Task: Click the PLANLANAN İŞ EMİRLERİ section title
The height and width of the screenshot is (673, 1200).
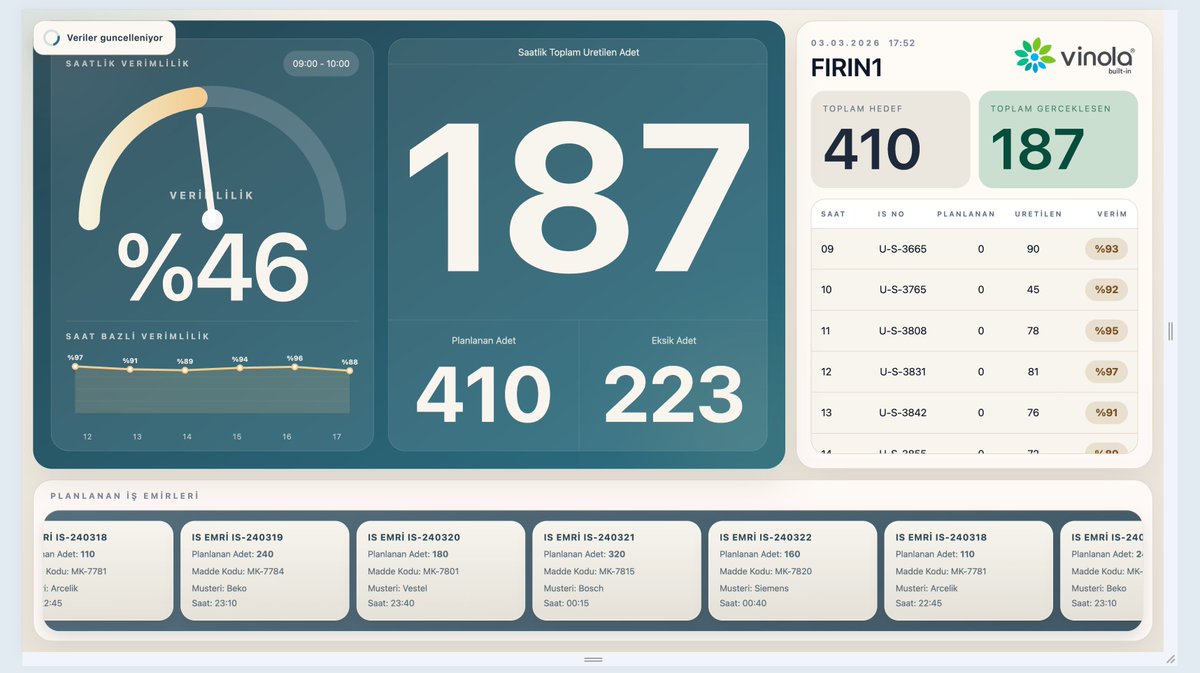Action: [x=124, y=496]
